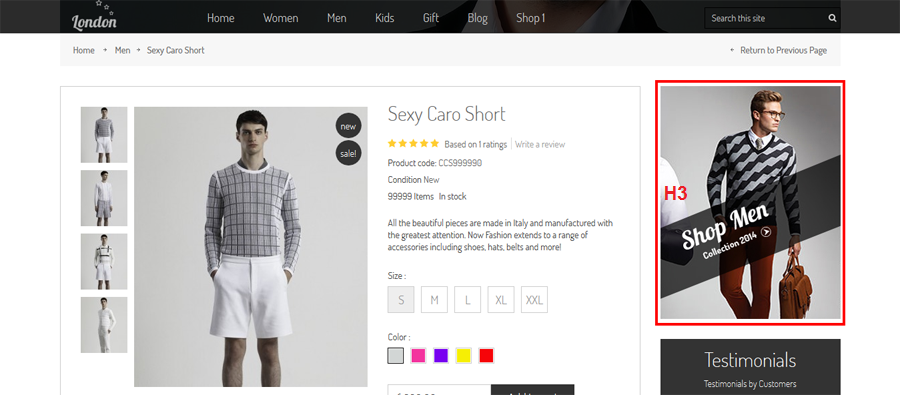
Task: Open the Women menu
Action: point(281,18)
